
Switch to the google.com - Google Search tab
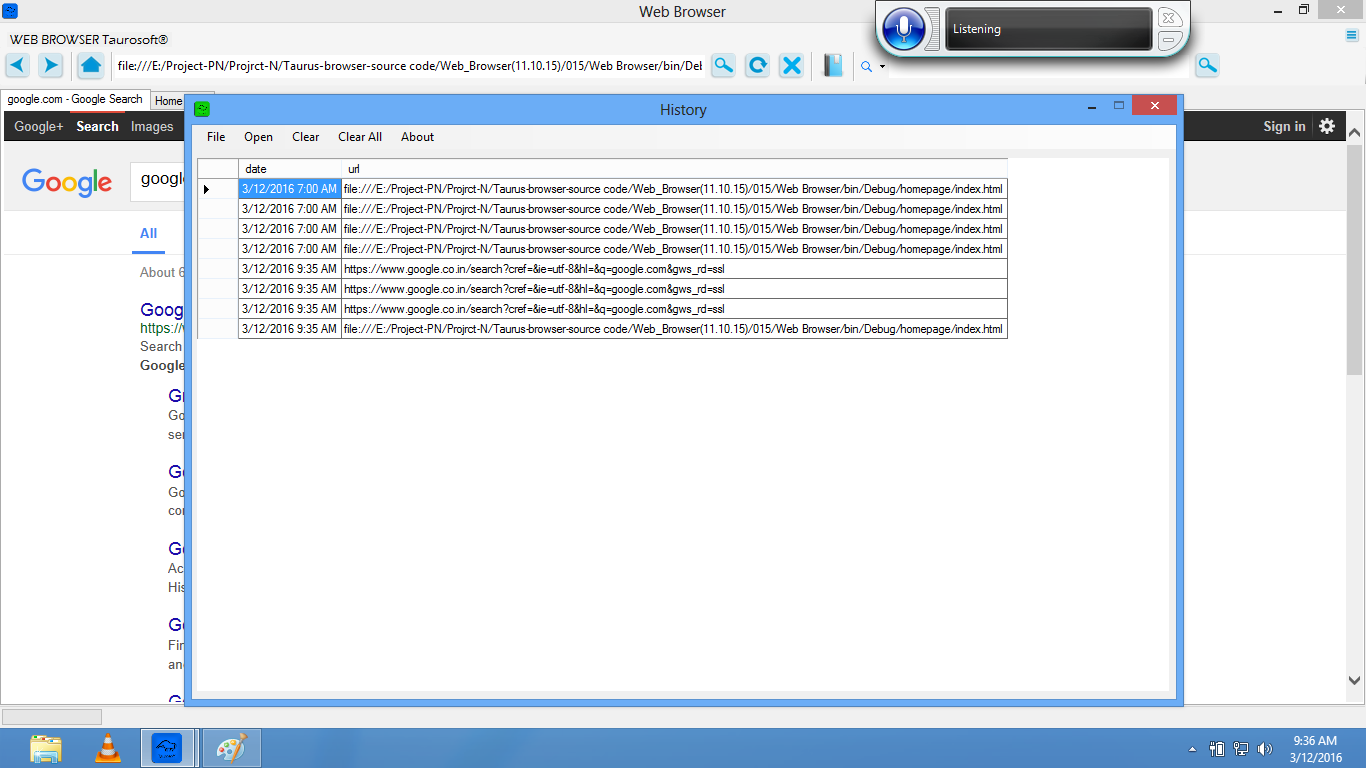coord(75,100)
